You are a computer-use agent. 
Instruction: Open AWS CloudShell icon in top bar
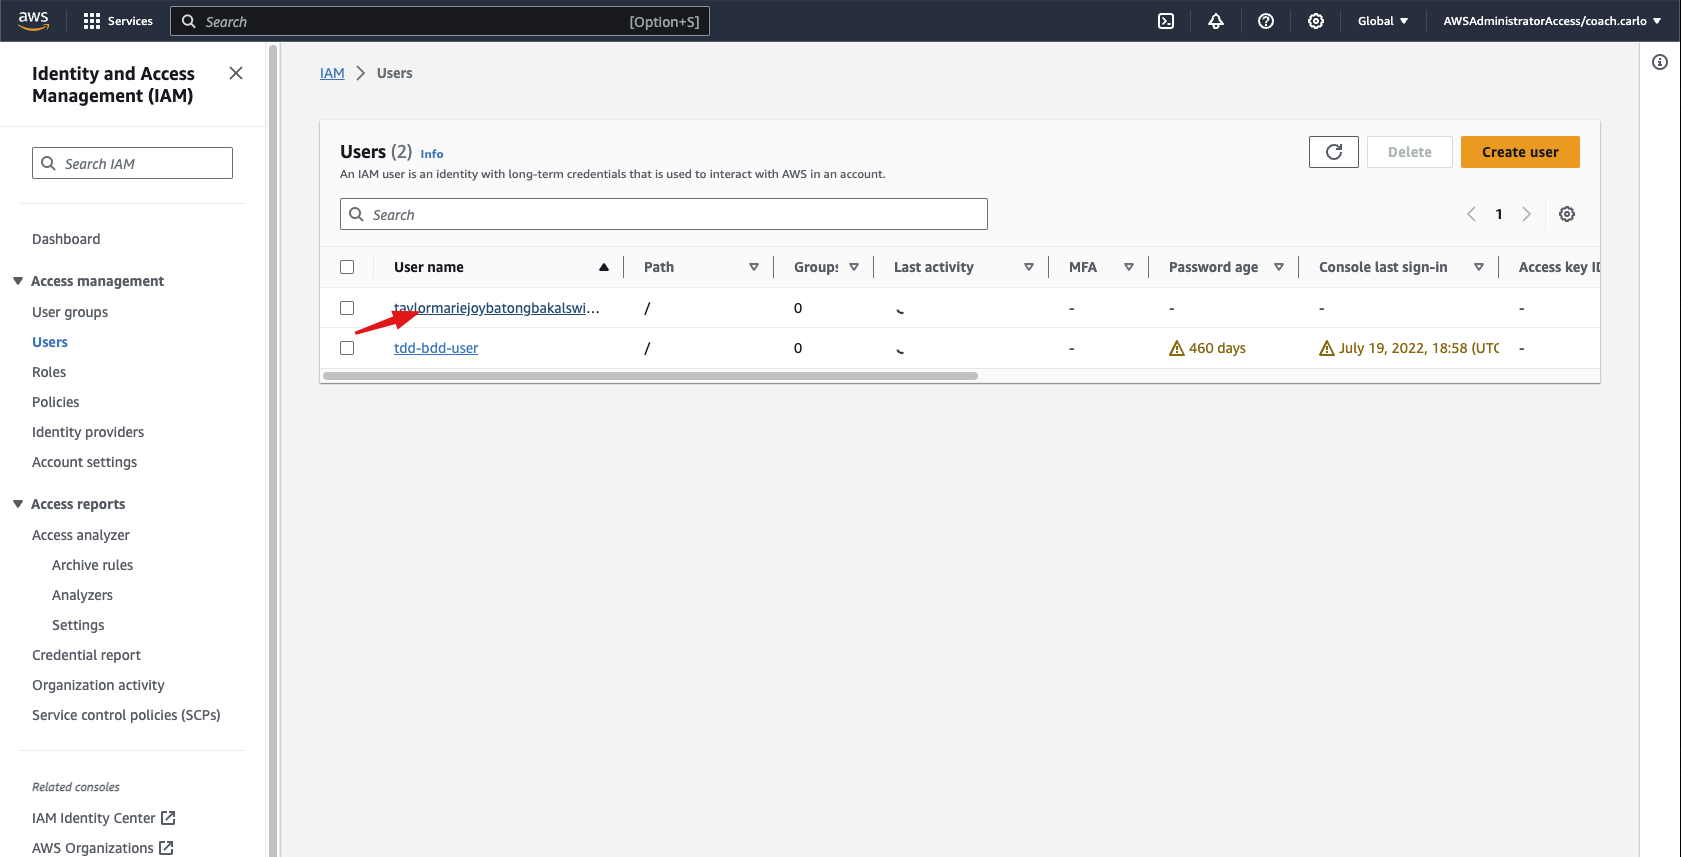[x=1166, y=21]
